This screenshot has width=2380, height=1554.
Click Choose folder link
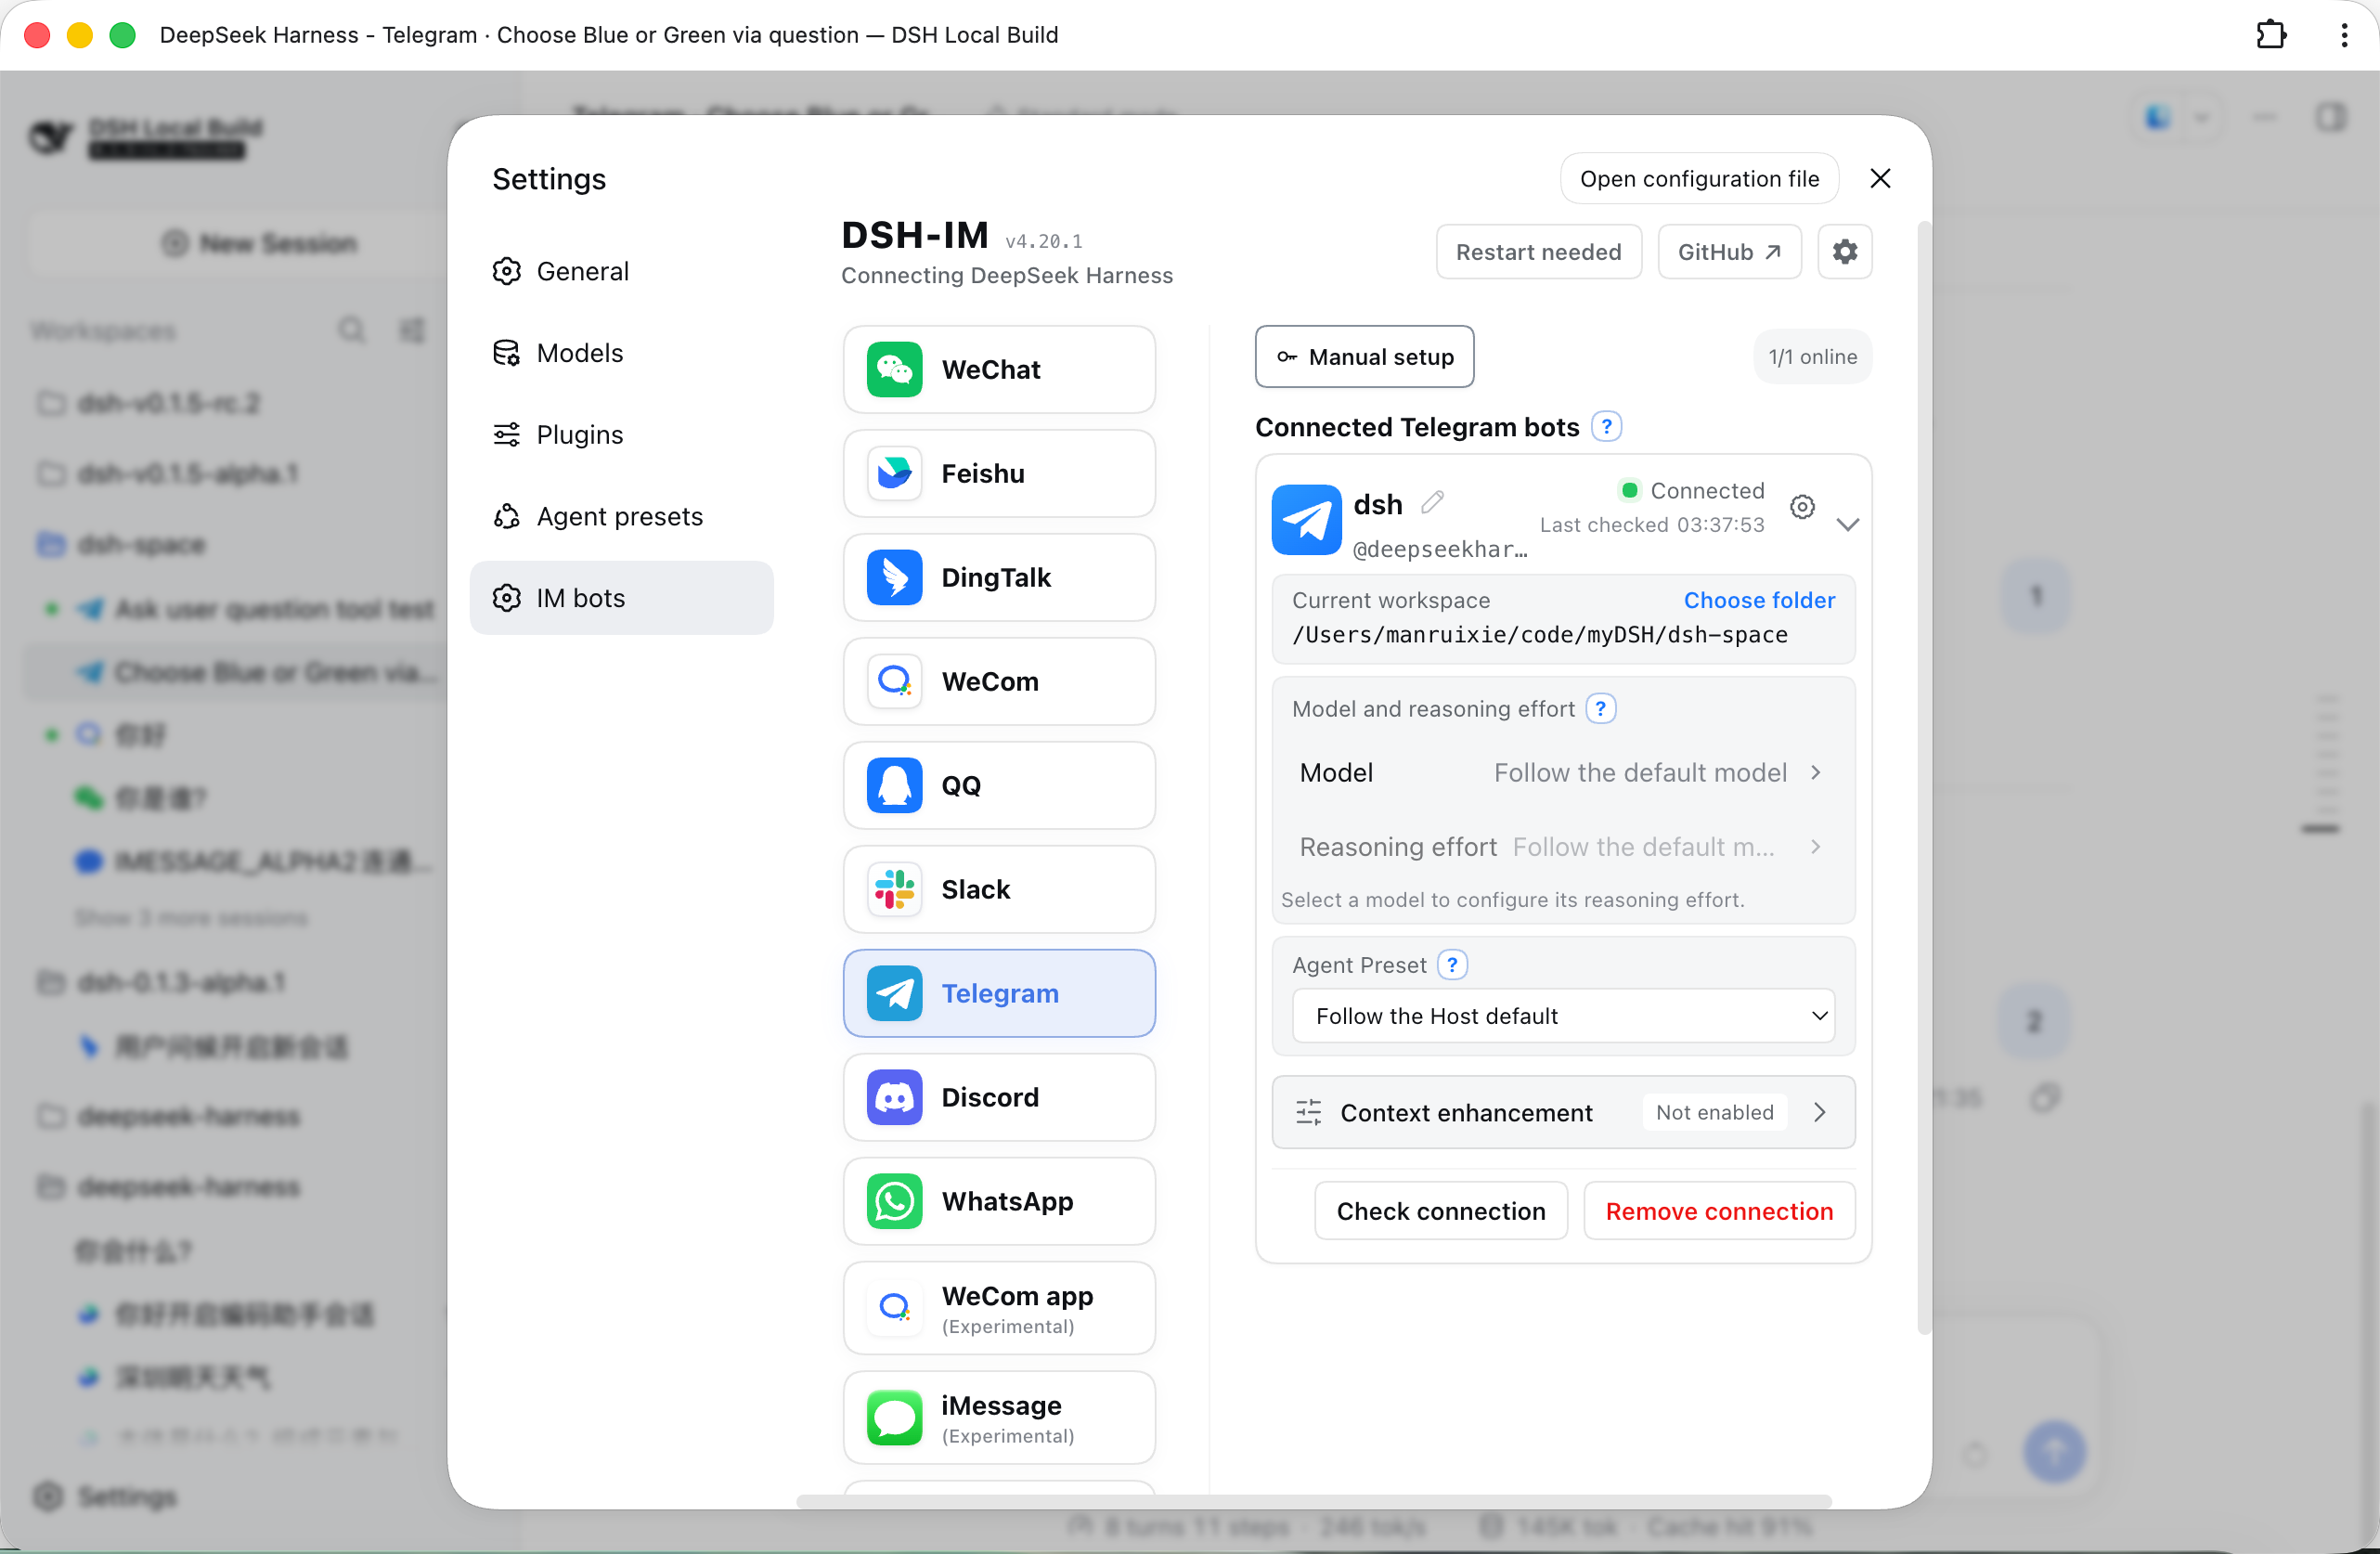[1759, 600]
